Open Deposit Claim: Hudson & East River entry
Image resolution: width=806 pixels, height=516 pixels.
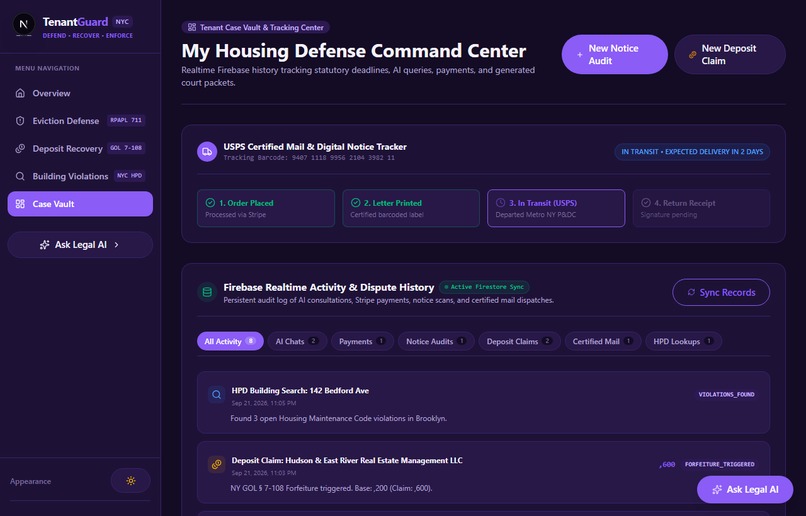483,472
